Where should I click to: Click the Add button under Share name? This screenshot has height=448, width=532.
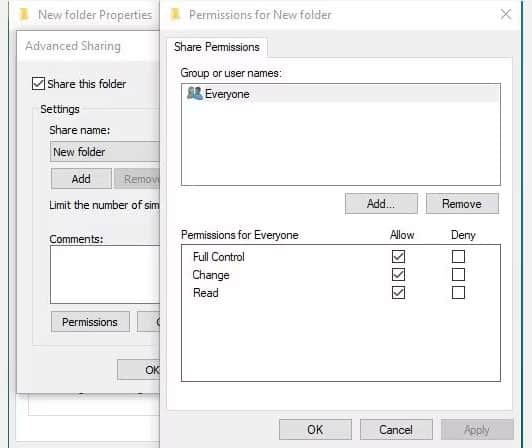click(81, 179)
